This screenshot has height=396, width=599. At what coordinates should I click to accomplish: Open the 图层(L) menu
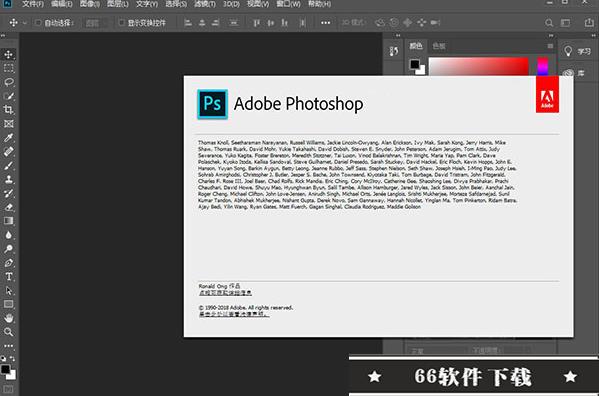pyautogui.click(x=118, y=4)
